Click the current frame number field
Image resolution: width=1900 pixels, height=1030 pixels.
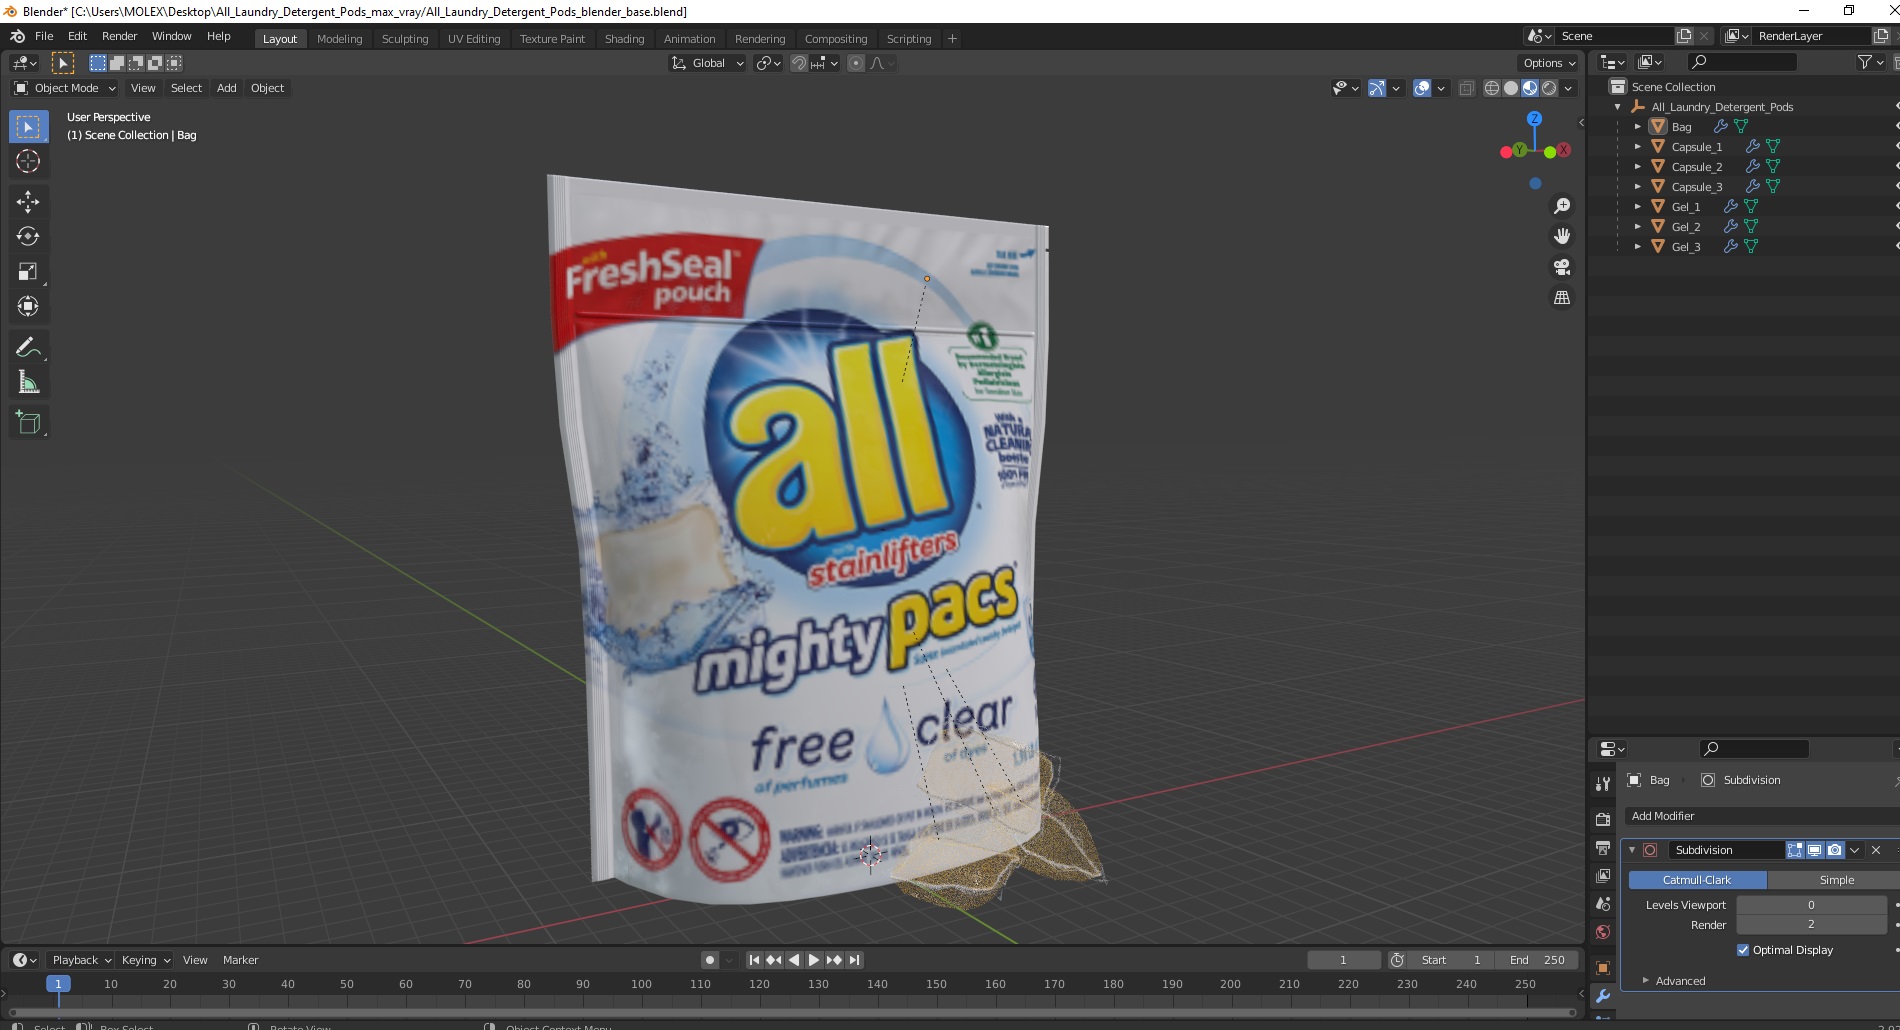point(1343,960)
